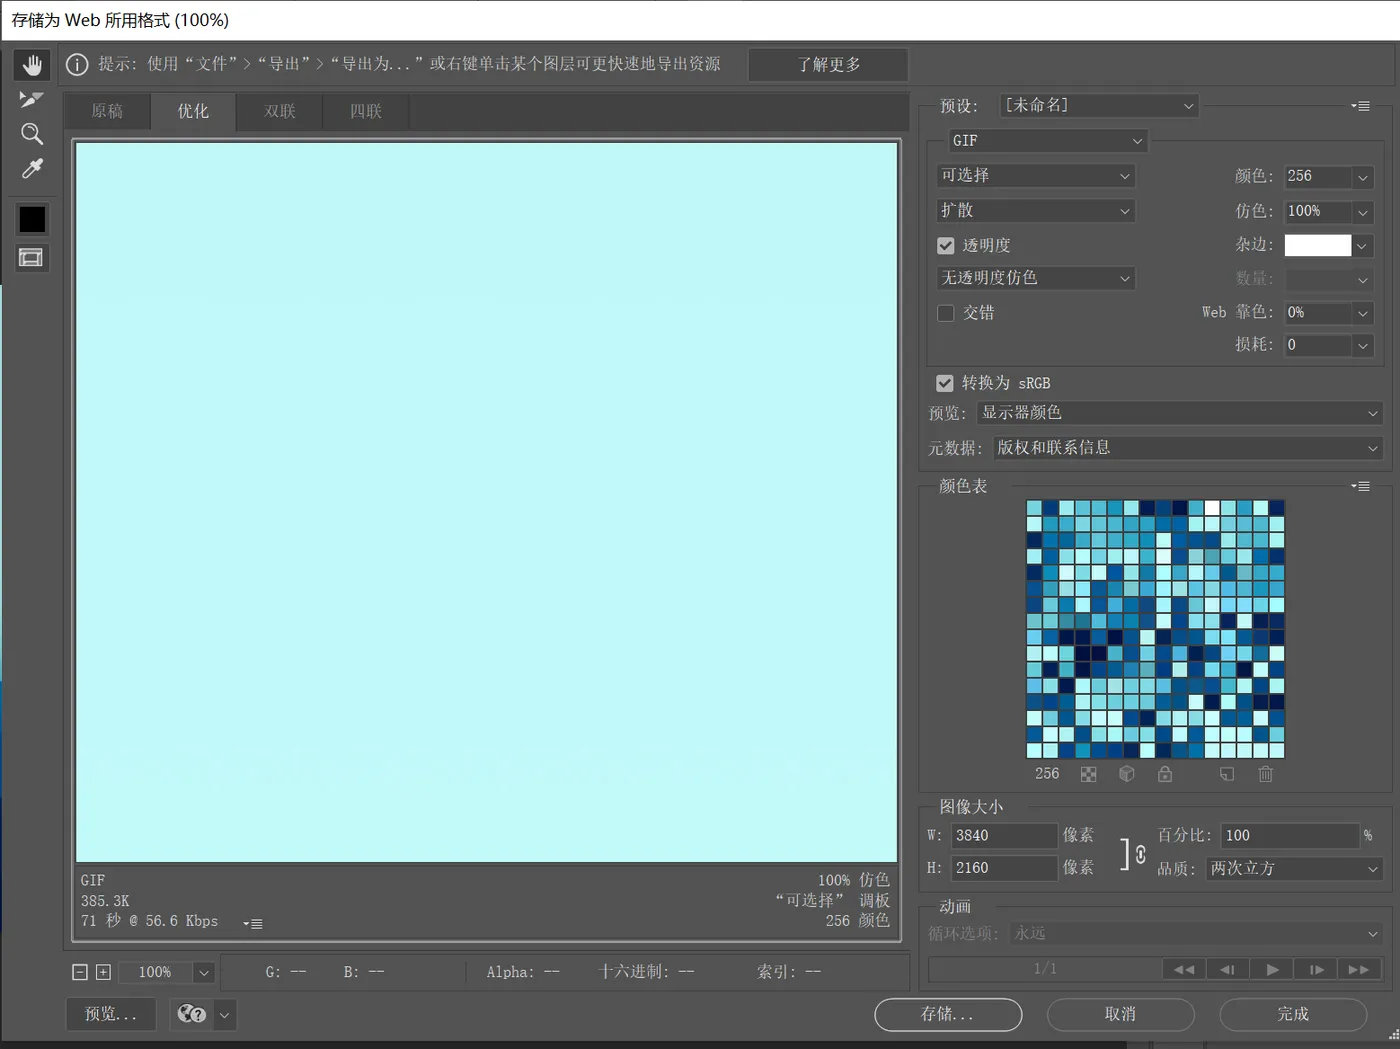1400x1049 pixels.
Task: Switch to the 优化 tab
Action: click(193, 111)
